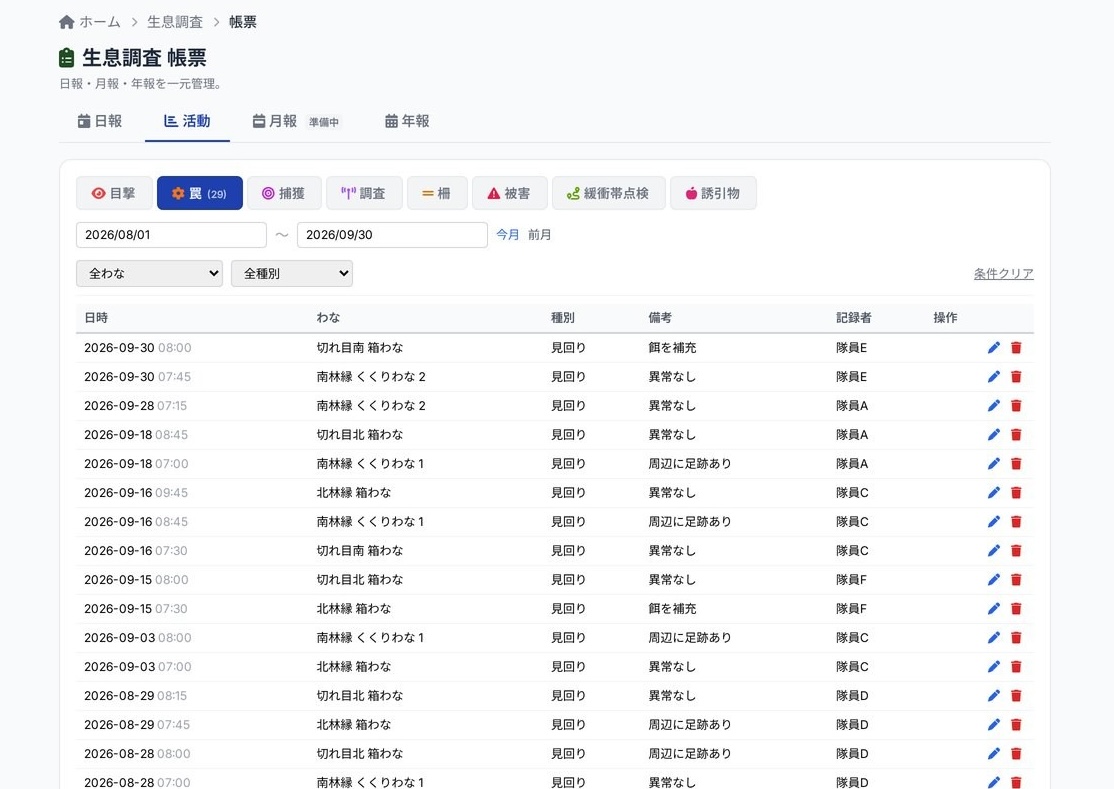Edit the 2026-08-29 08:15 record
This screenshot has height=789, width=1114.
[993, 695]
